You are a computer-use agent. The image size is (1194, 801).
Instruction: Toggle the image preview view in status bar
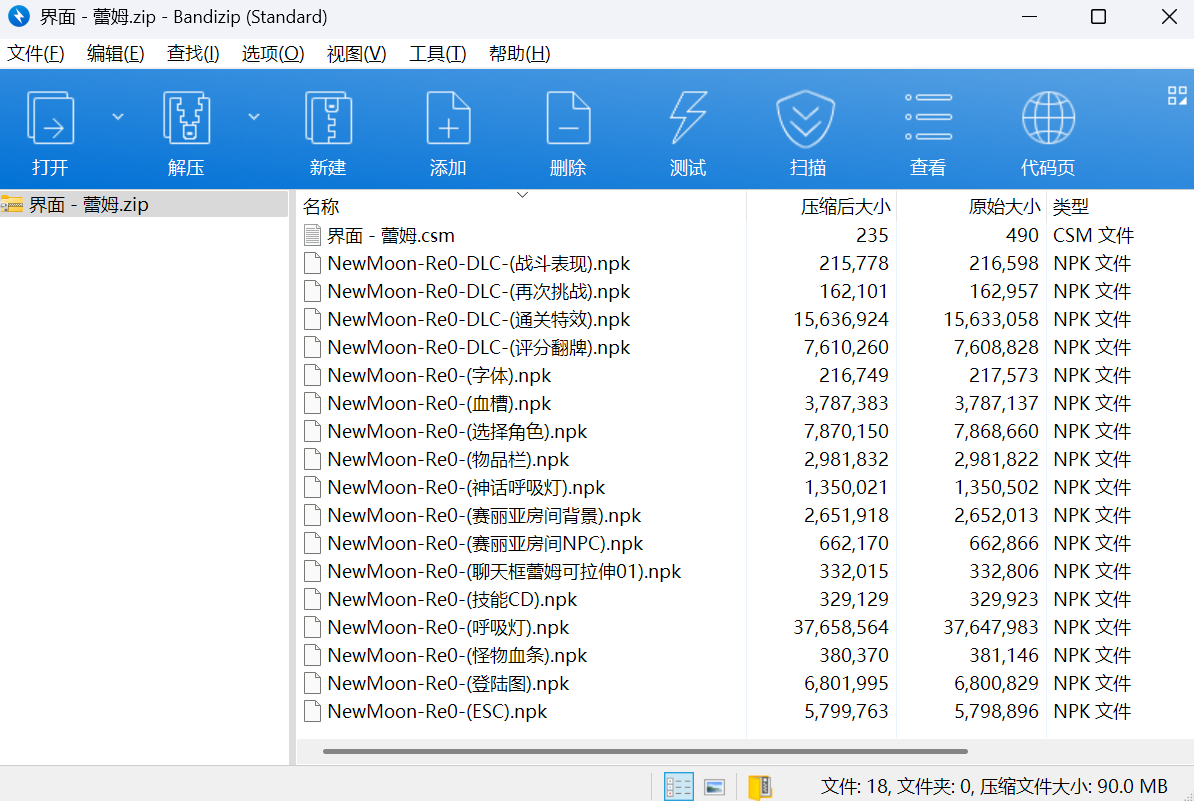coord(714,787)
